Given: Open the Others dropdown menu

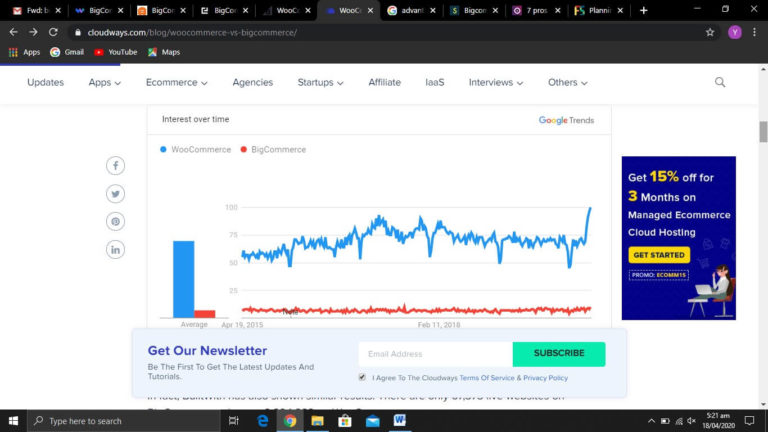Looking at the screenshot, I should pyautogui.click(x=568, y=82).
